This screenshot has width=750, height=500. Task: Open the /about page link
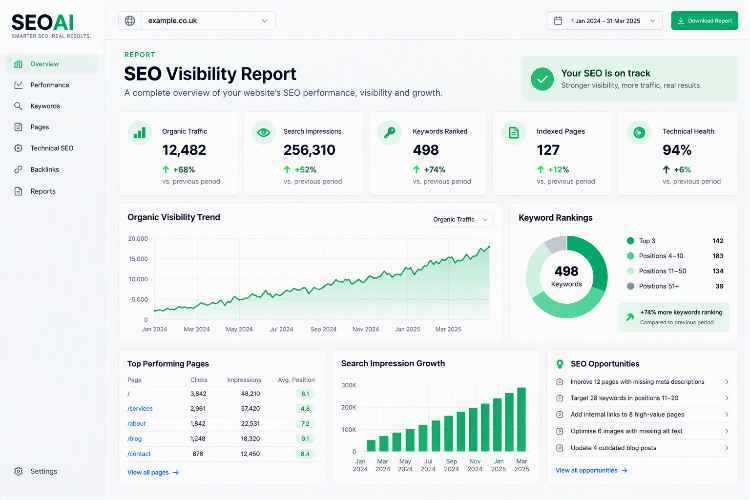(x=136, y=424)
